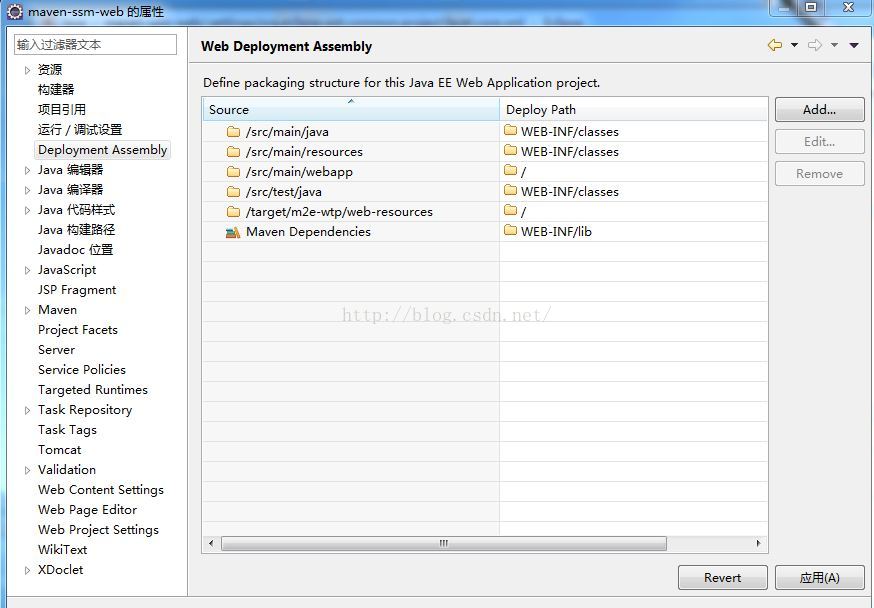Click the Add... button
874x608 pixels.
pos(819,110)
